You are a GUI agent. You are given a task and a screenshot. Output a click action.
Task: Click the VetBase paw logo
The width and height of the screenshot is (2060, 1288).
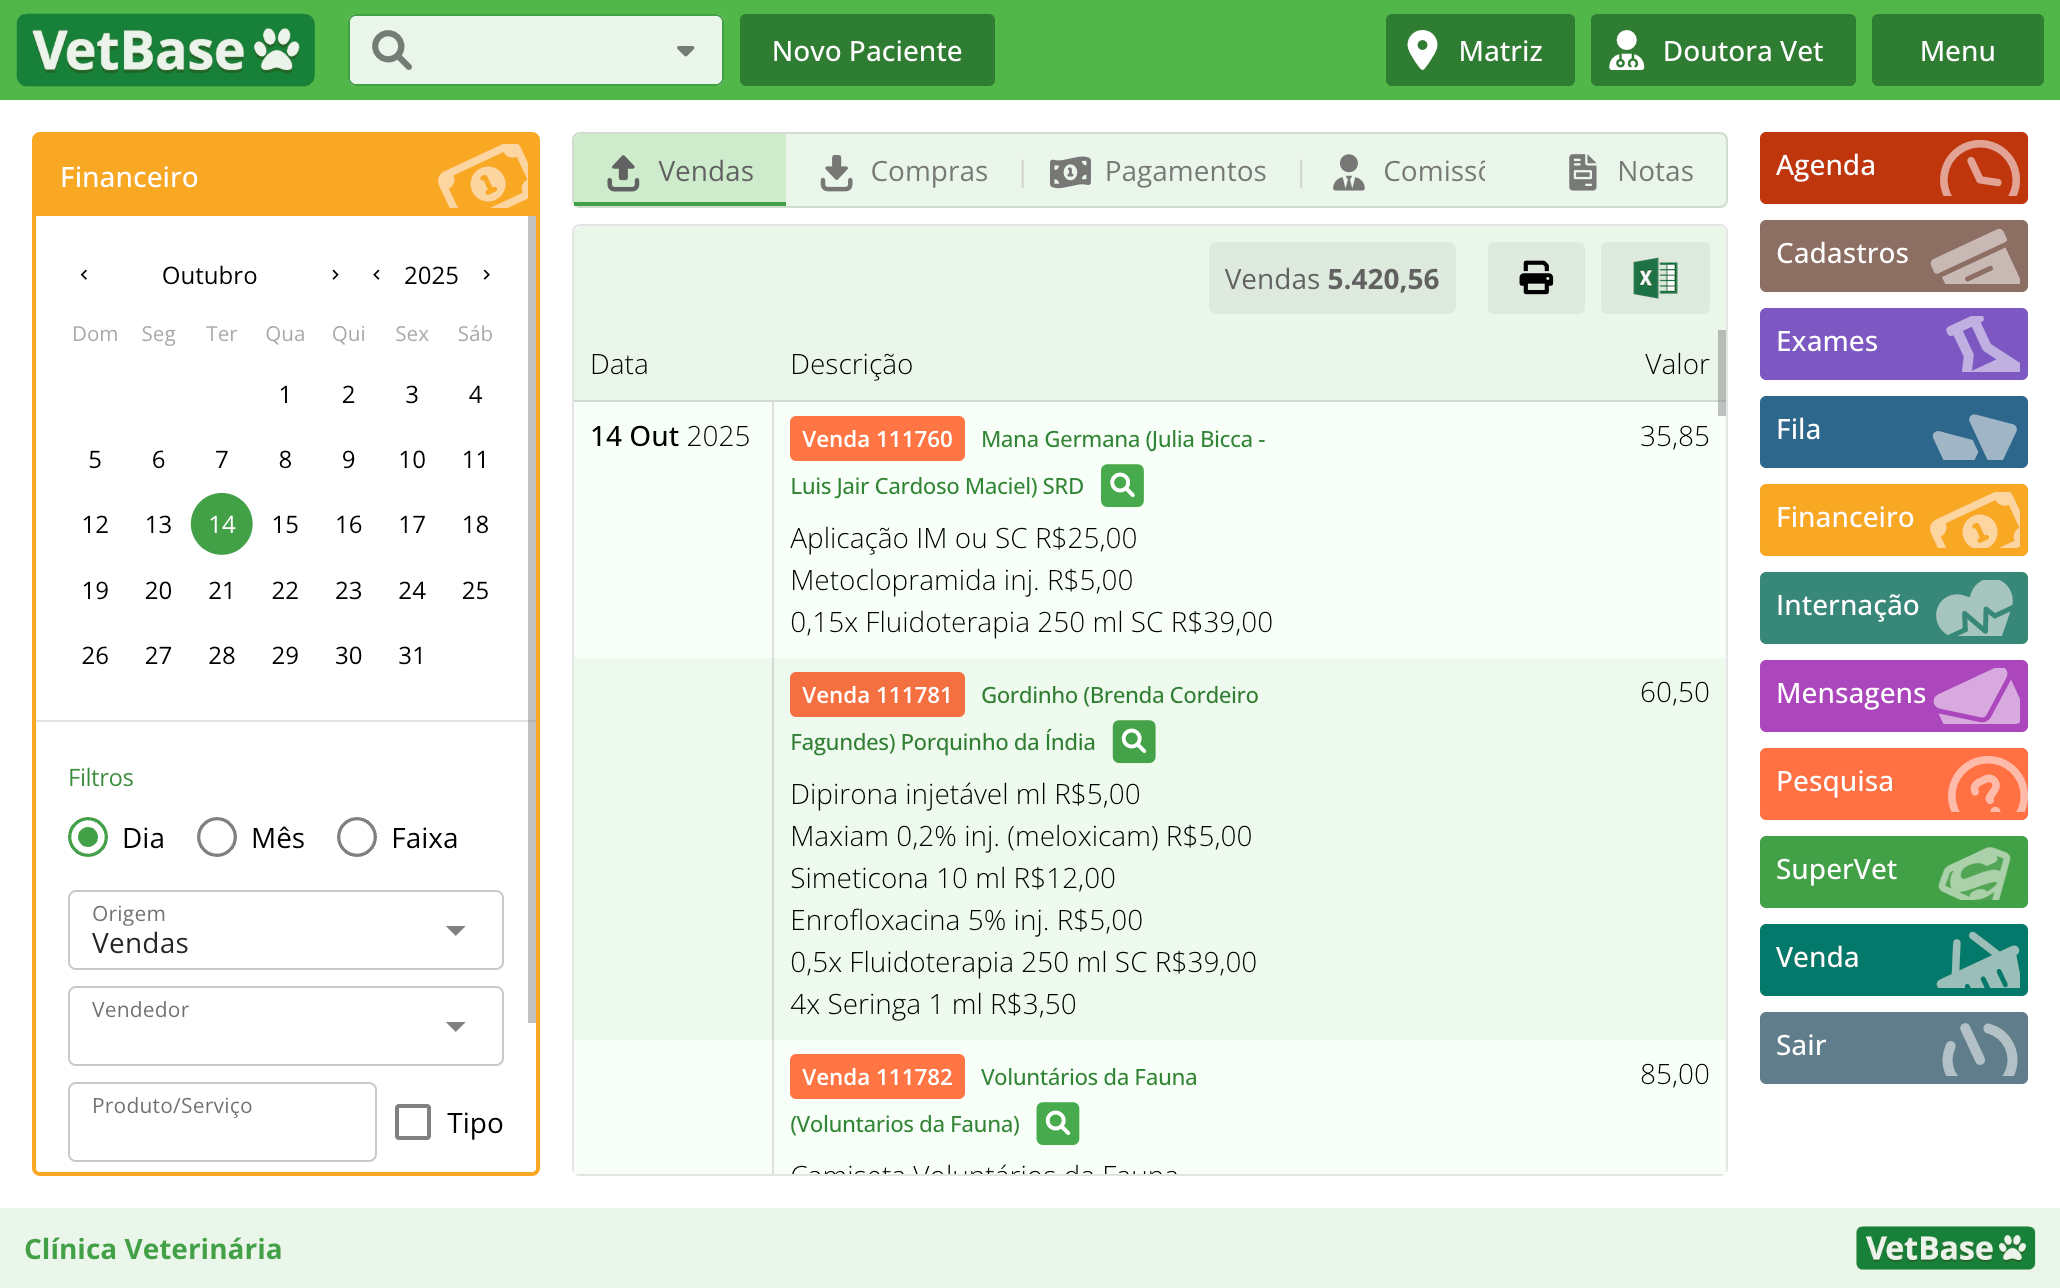166,50
